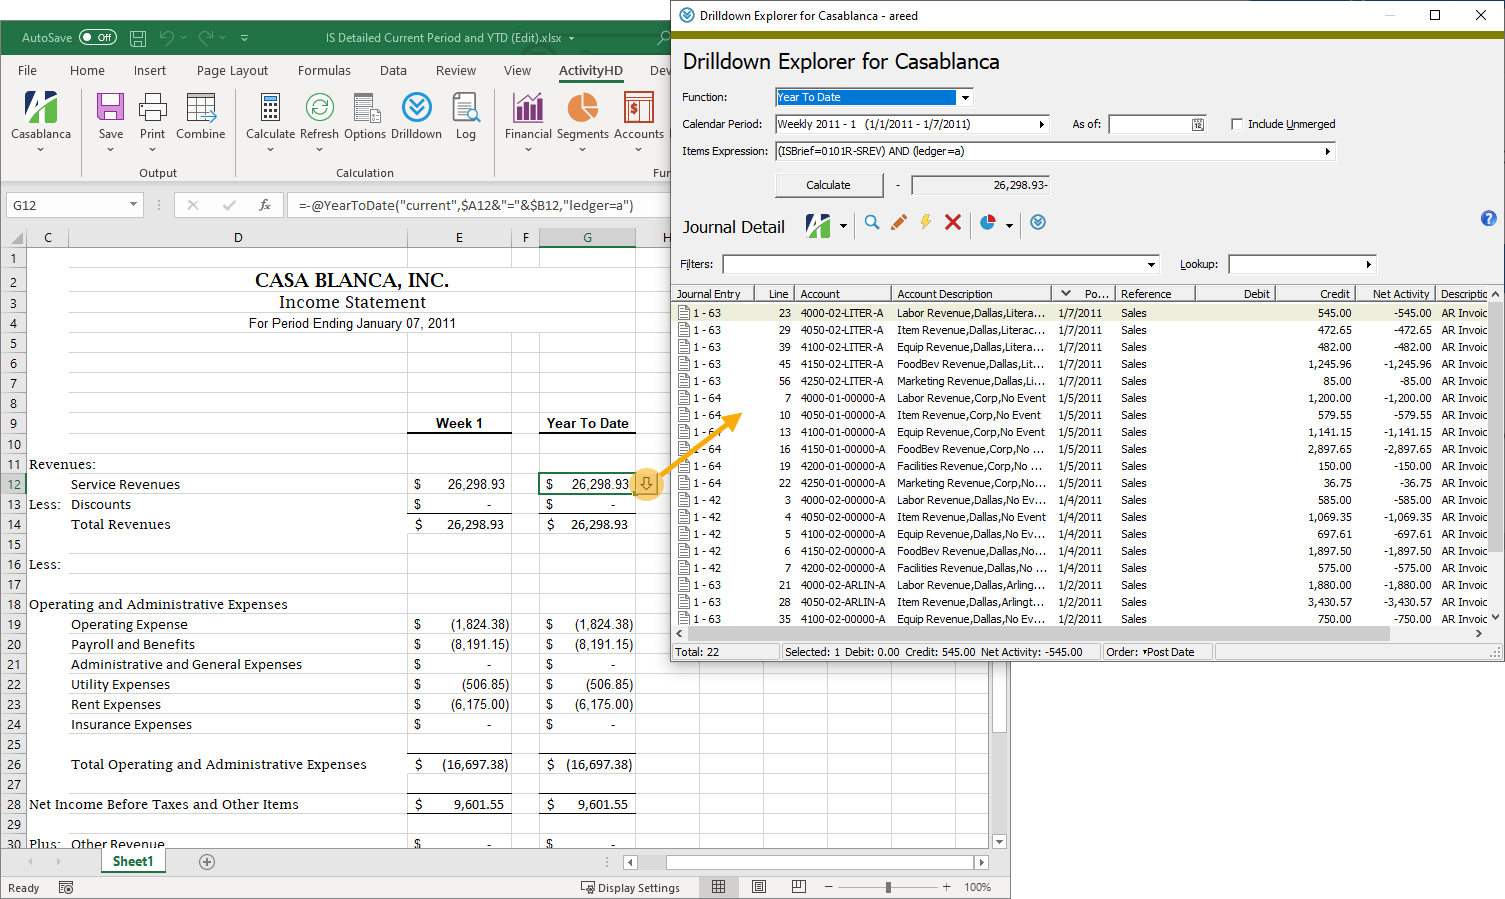Screen dimensions: 1505x899
Task: Switch to Page Layout view in the status bar
Action: (759, 887)
